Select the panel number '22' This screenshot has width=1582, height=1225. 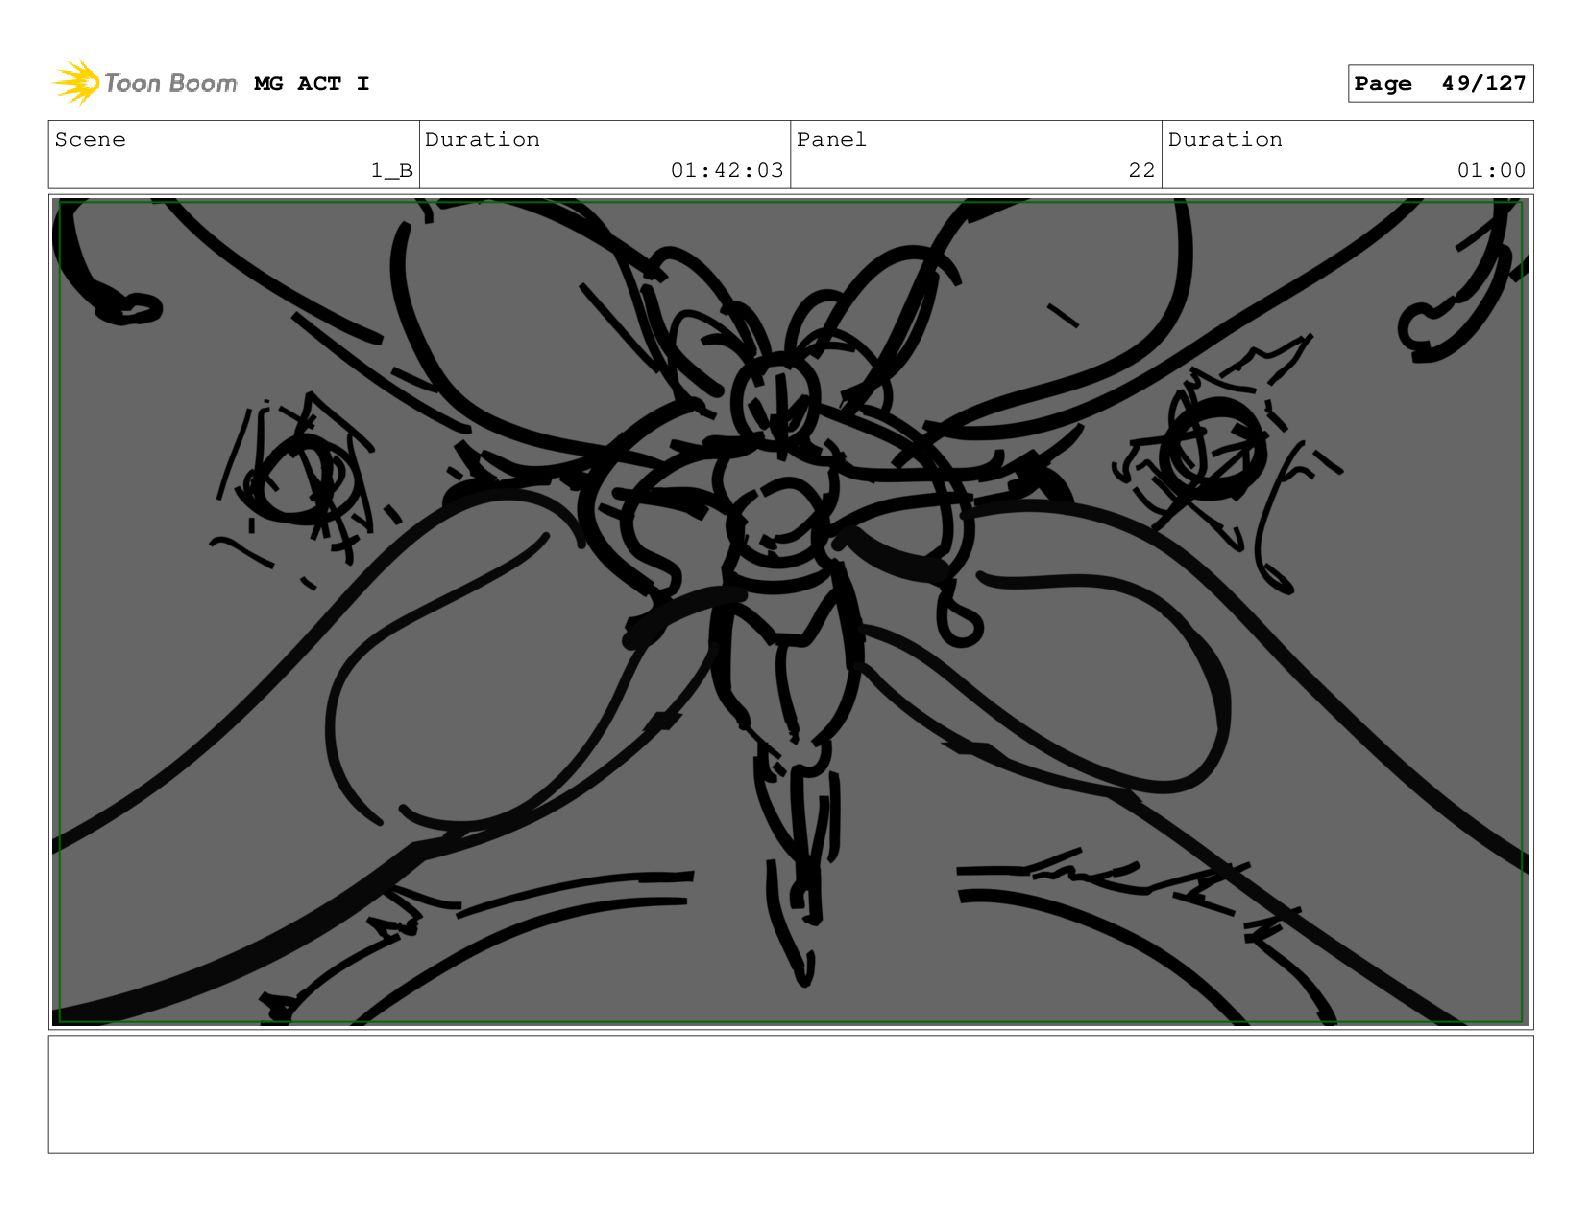tap(1142, 171)
